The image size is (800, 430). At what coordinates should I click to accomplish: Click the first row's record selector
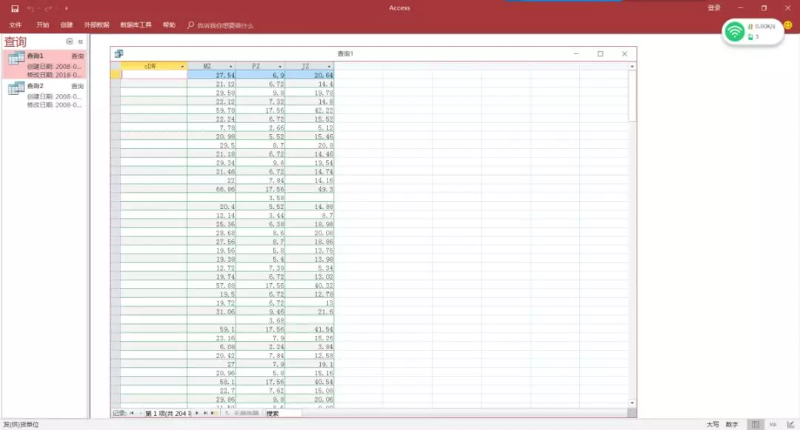(x=116, y=74)
